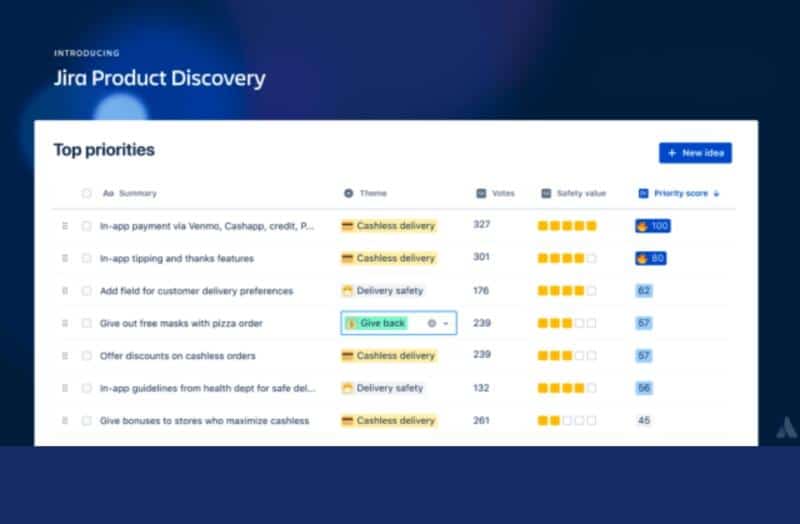Viewport: 800px width, 524px height.
Task: Open idea Give out free masks with pizza order
Action: 181,323
